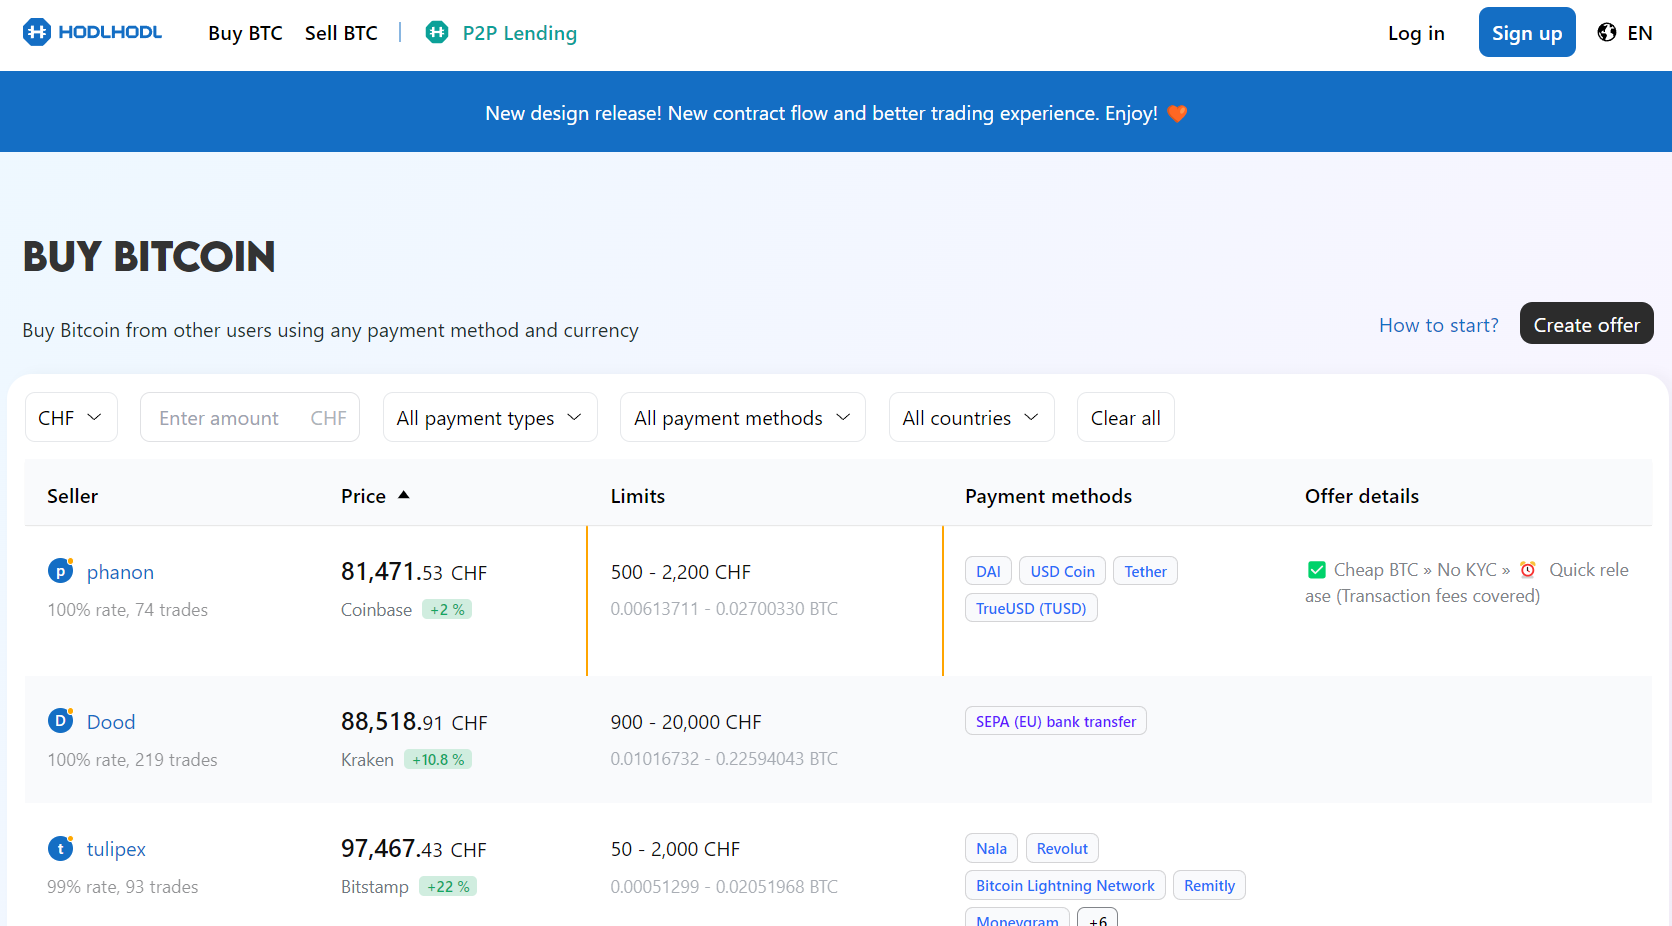Click the P2P Lending teal logo icon
The image size is (1672, 926).
pos(437,32)
